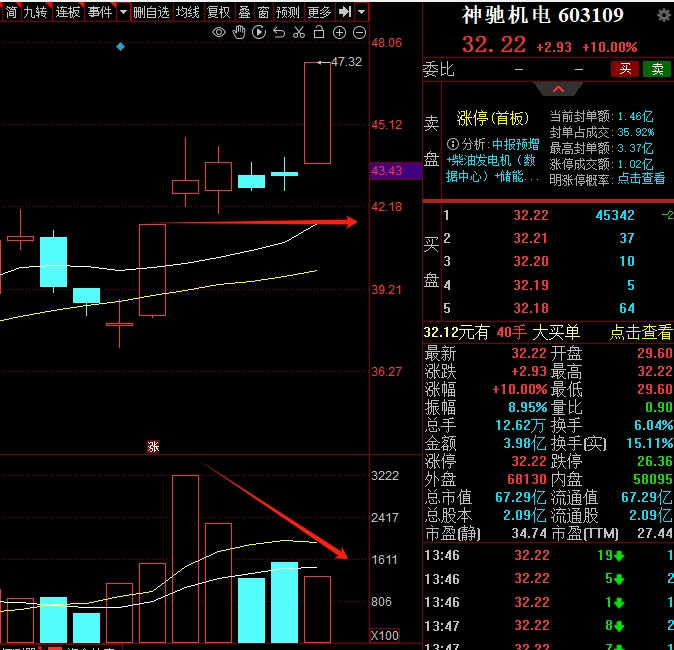Click the jump-to-end arrow toolbar icon
This screenshot has width=674, height=650.
[x=345, y=12]
